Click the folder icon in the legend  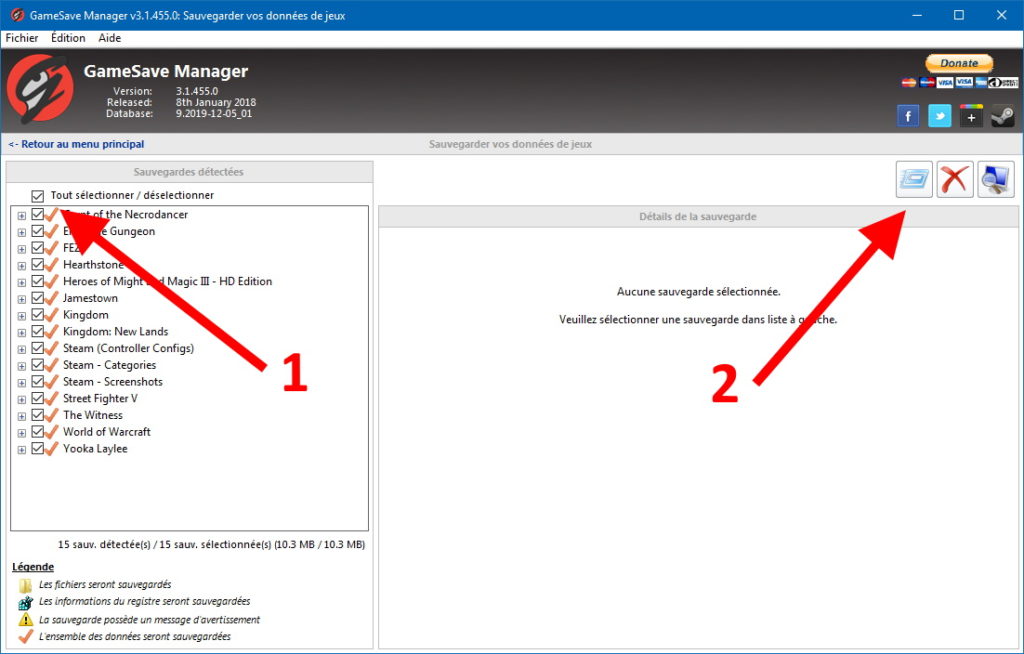(x=25, y=585)
